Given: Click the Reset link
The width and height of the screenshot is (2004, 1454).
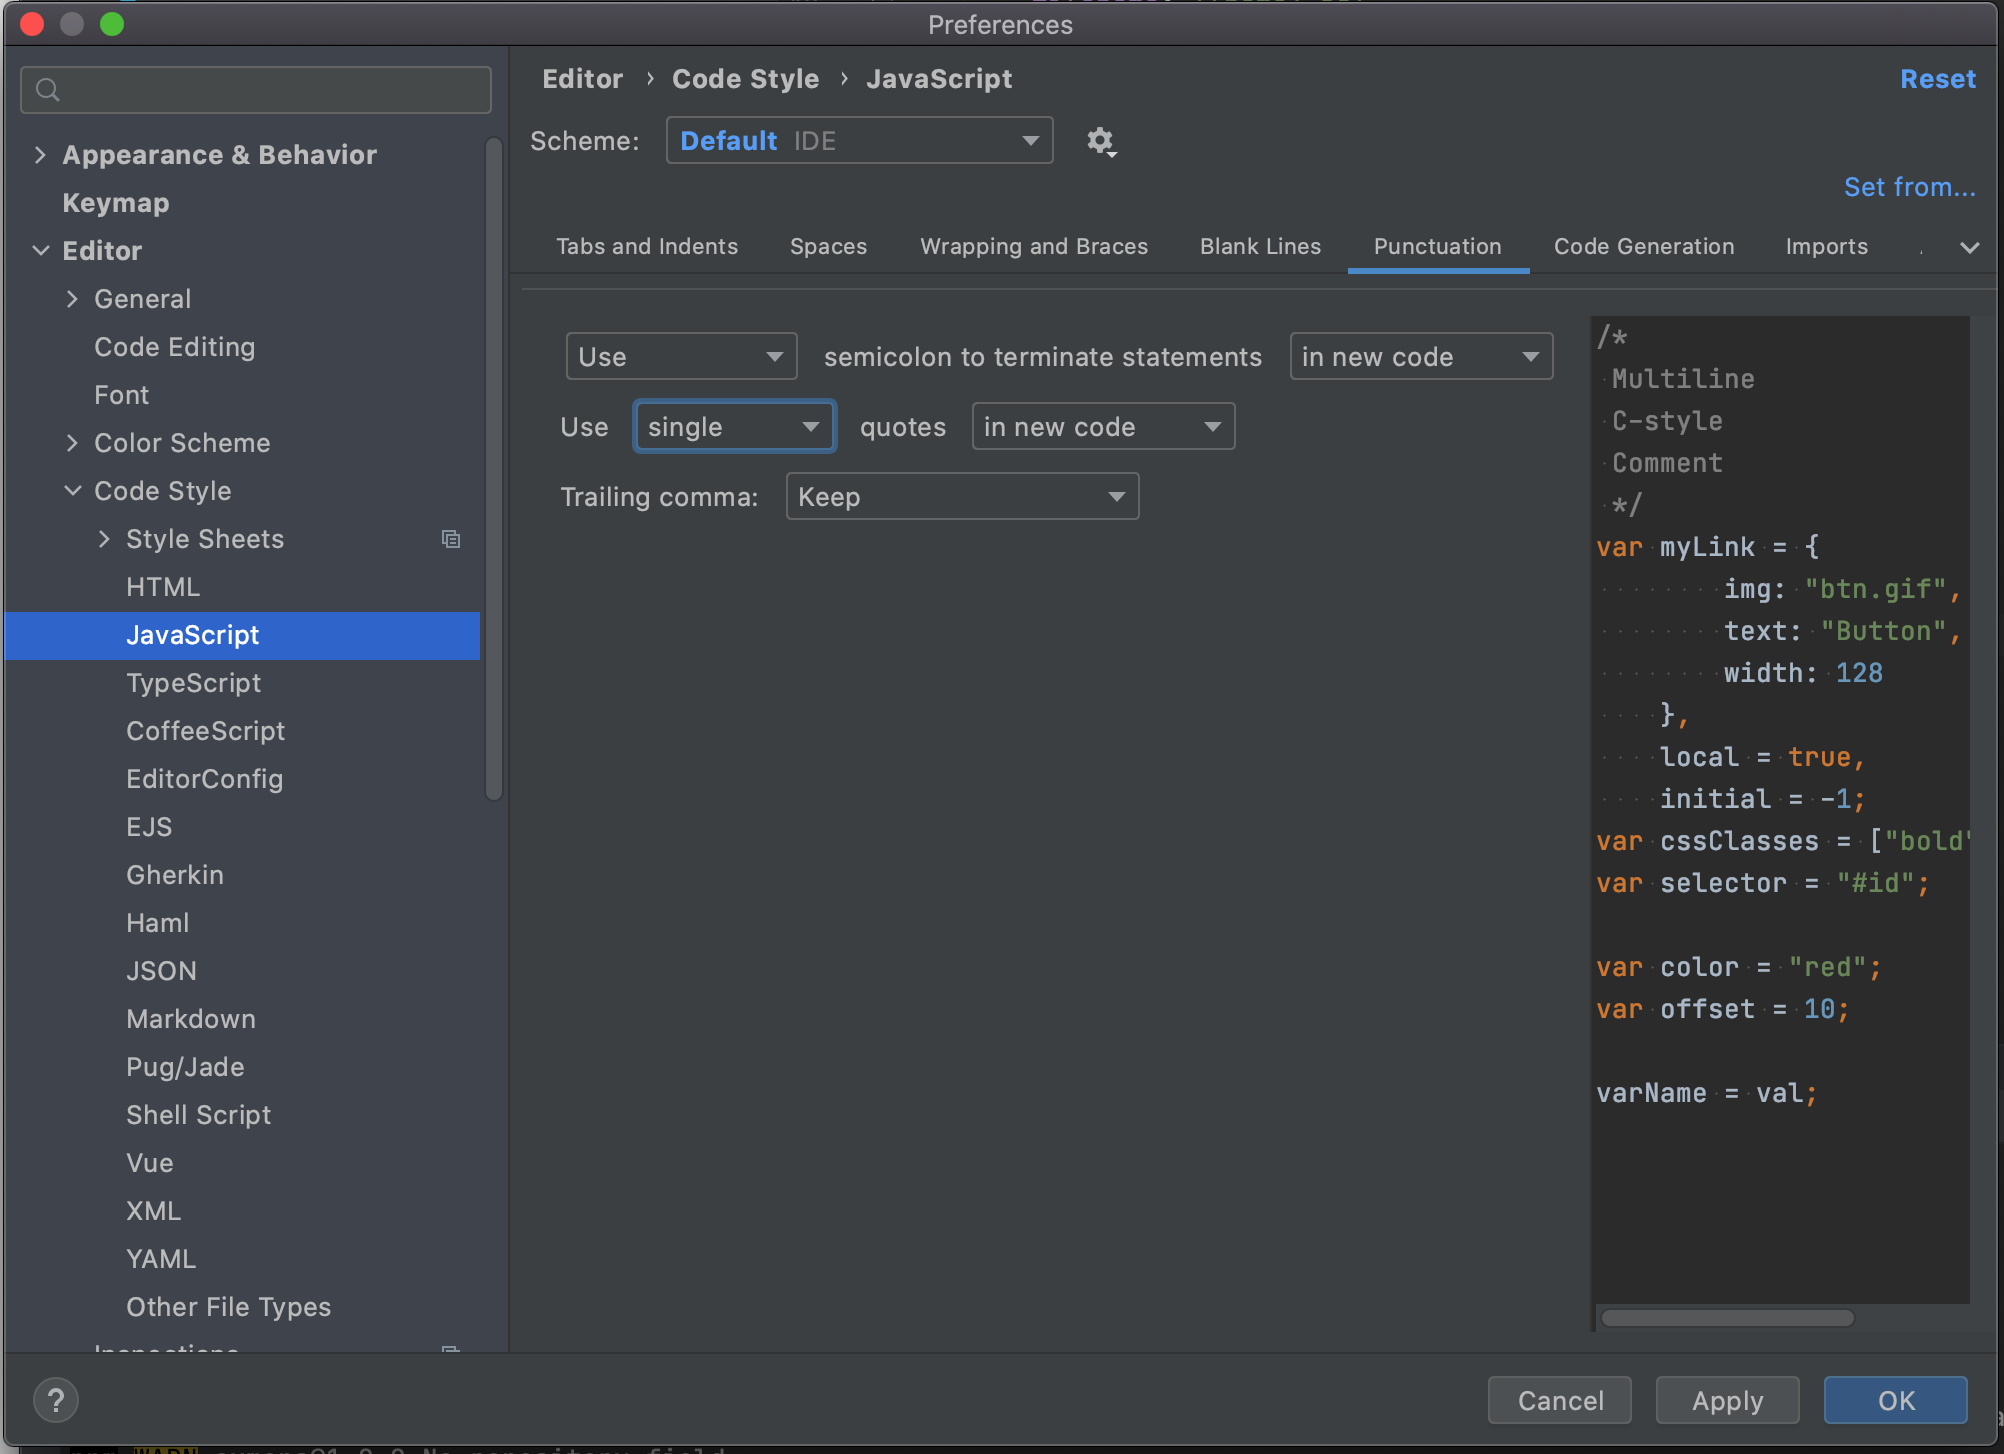Looking at the screenshot, I should pyautogui.click(x=1937, y=79).
